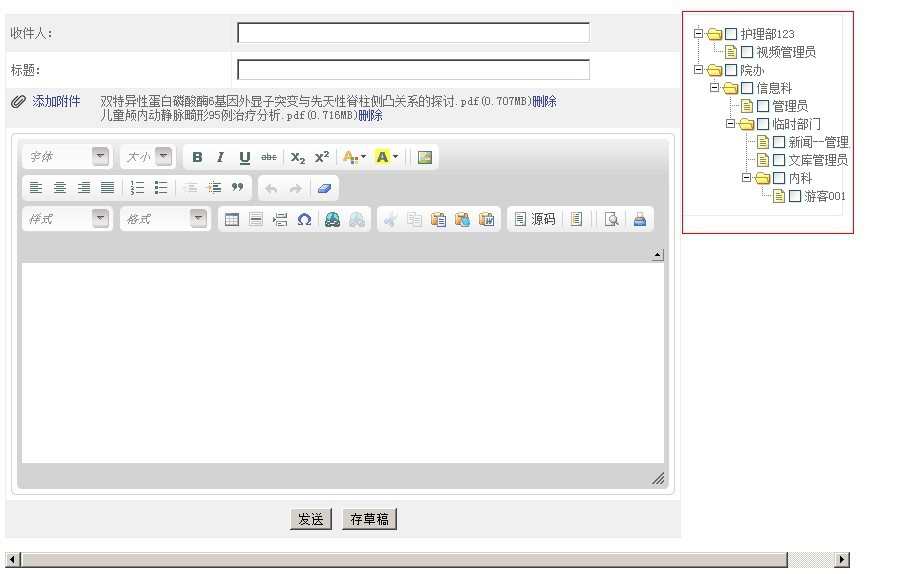This screenshot has width=904, height=574.
Task: Click inside the message body editing area
Action: pos(343,362)
